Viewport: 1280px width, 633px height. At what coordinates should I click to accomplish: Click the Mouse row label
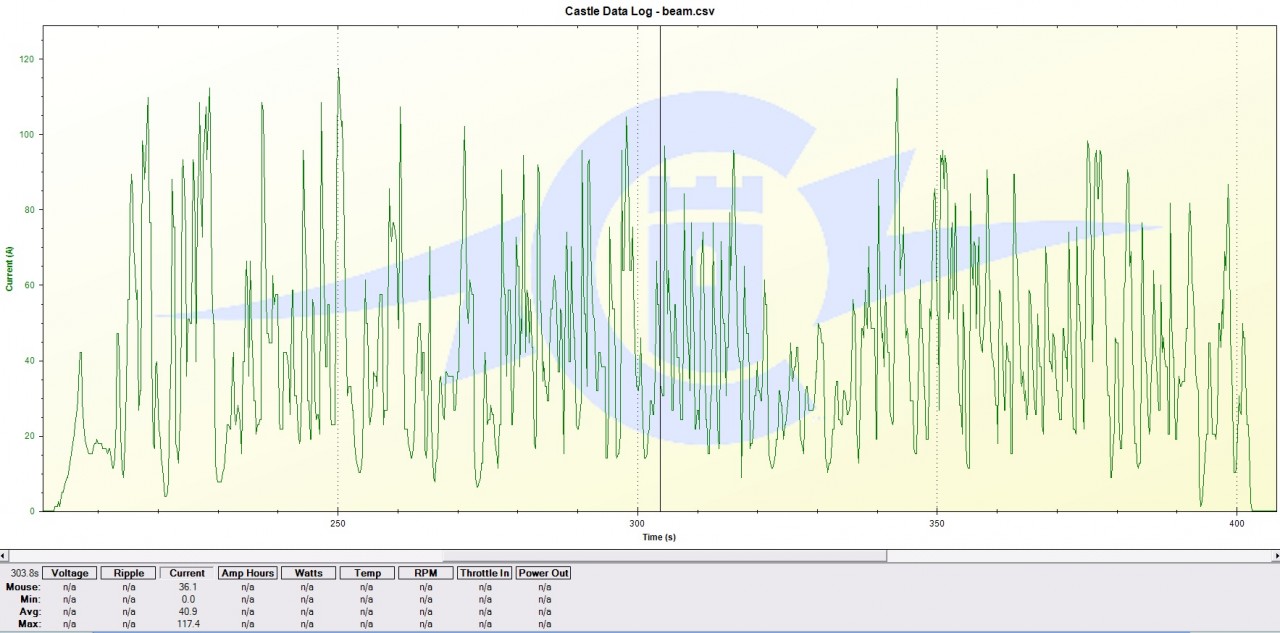tap(22, 587)
